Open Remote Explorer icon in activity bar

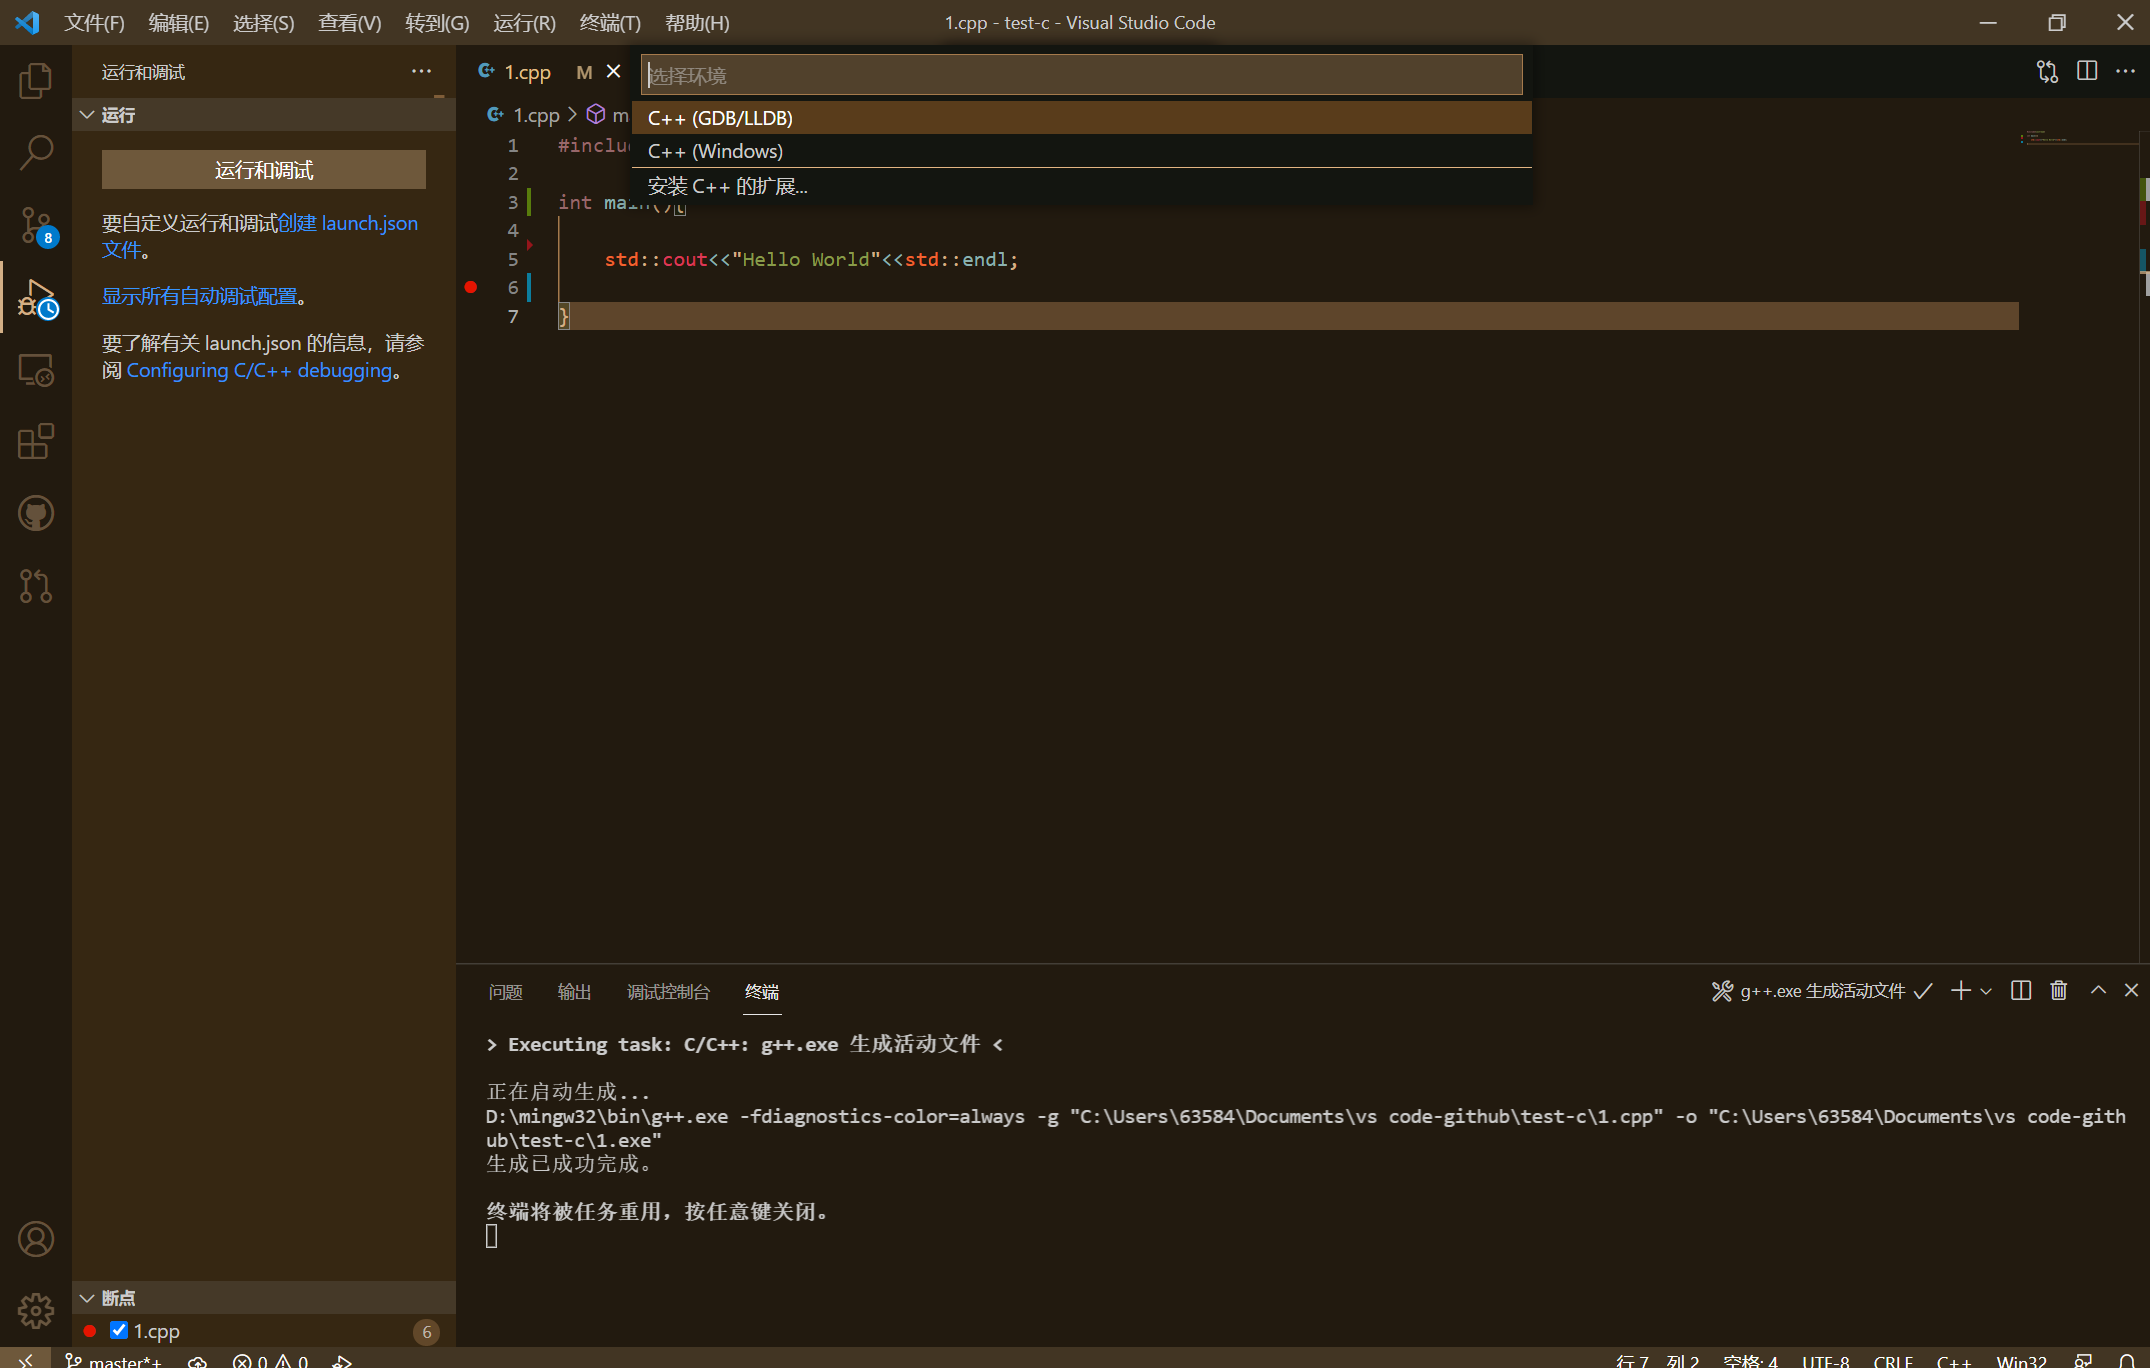36,370
